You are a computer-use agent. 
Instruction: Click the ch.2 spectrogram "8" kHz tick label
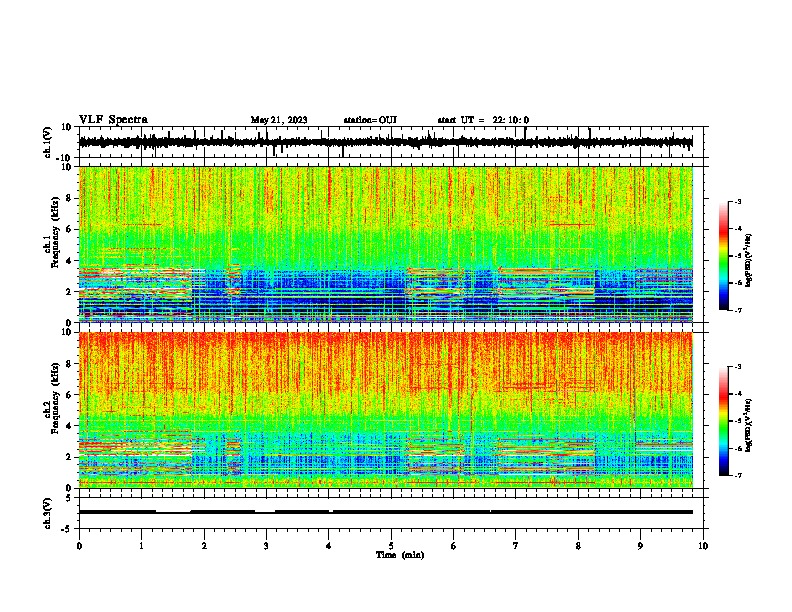pos(69,364)
